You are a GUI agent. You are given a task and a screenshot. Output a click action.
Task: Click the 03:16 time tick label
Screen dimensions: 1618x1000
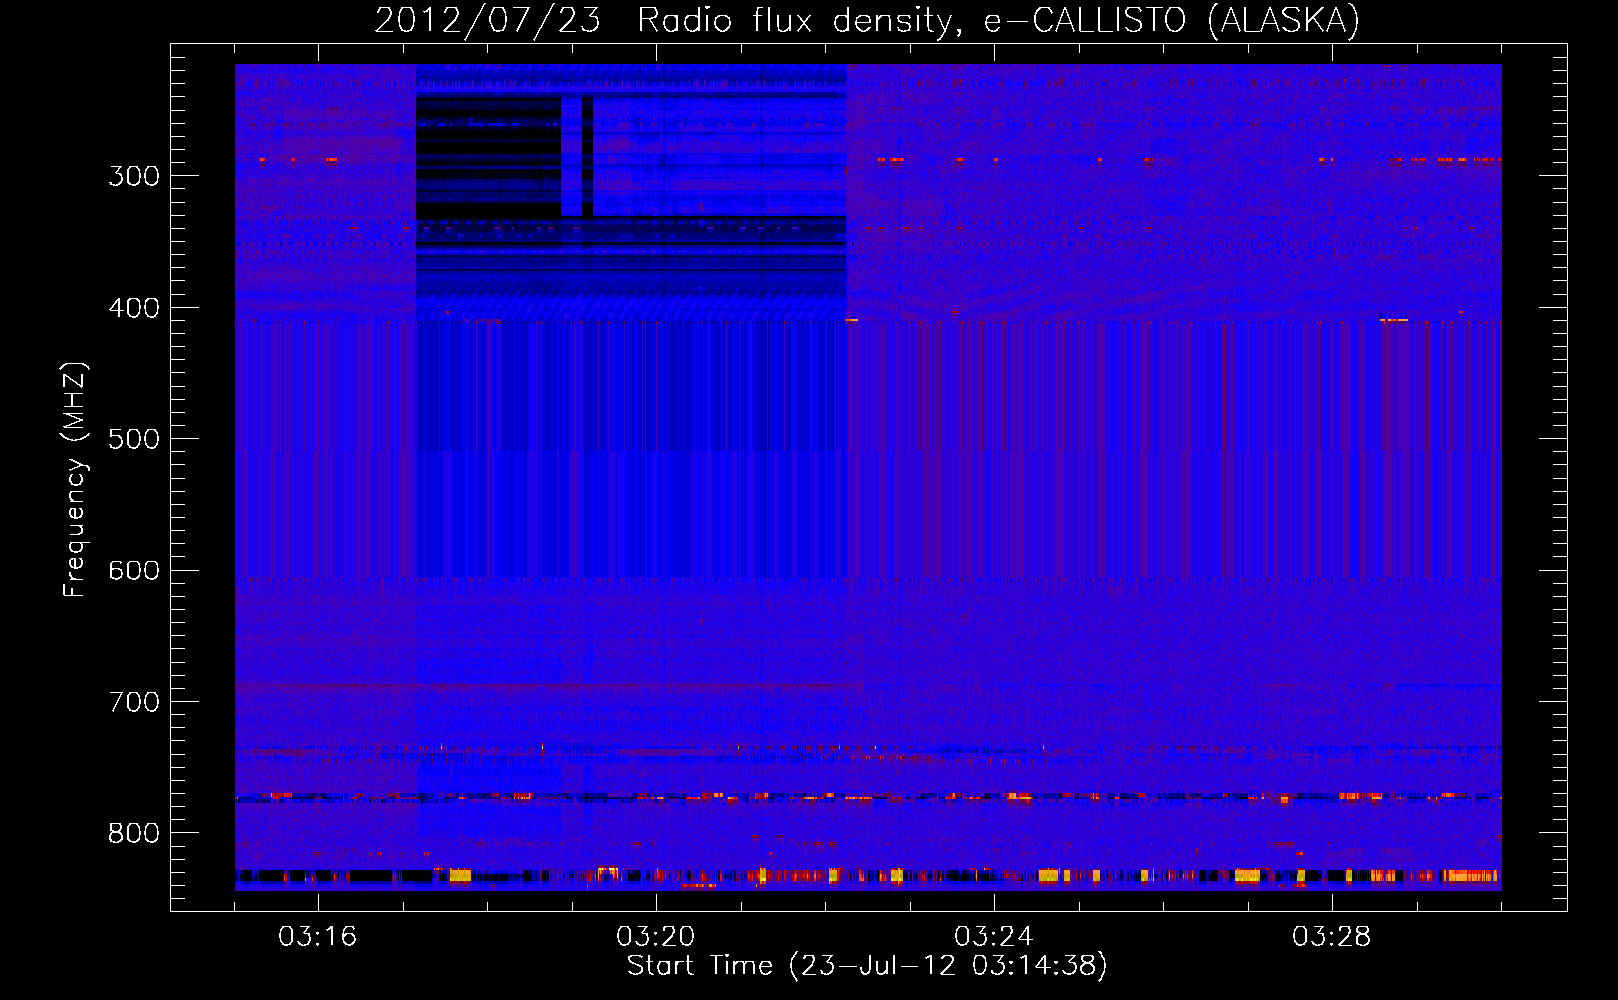click(x=318, y=937)
